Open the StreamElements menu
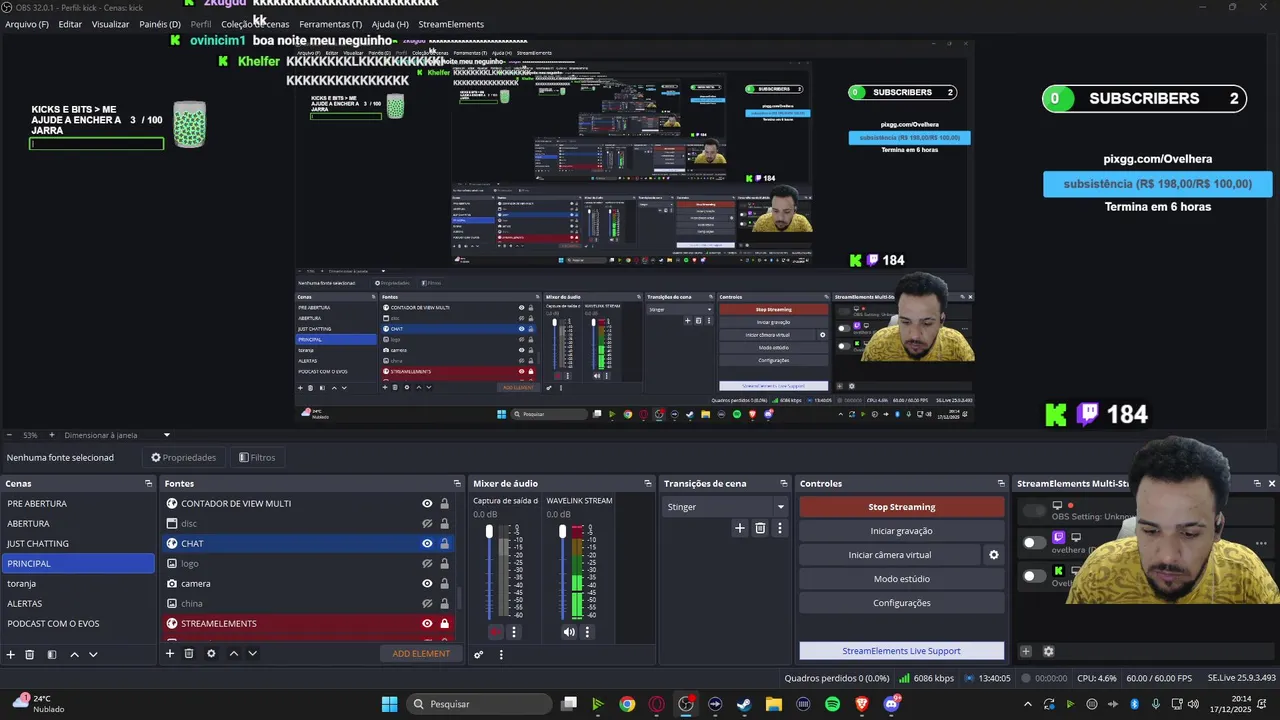 pyautogui.click(x=451, y=24)
